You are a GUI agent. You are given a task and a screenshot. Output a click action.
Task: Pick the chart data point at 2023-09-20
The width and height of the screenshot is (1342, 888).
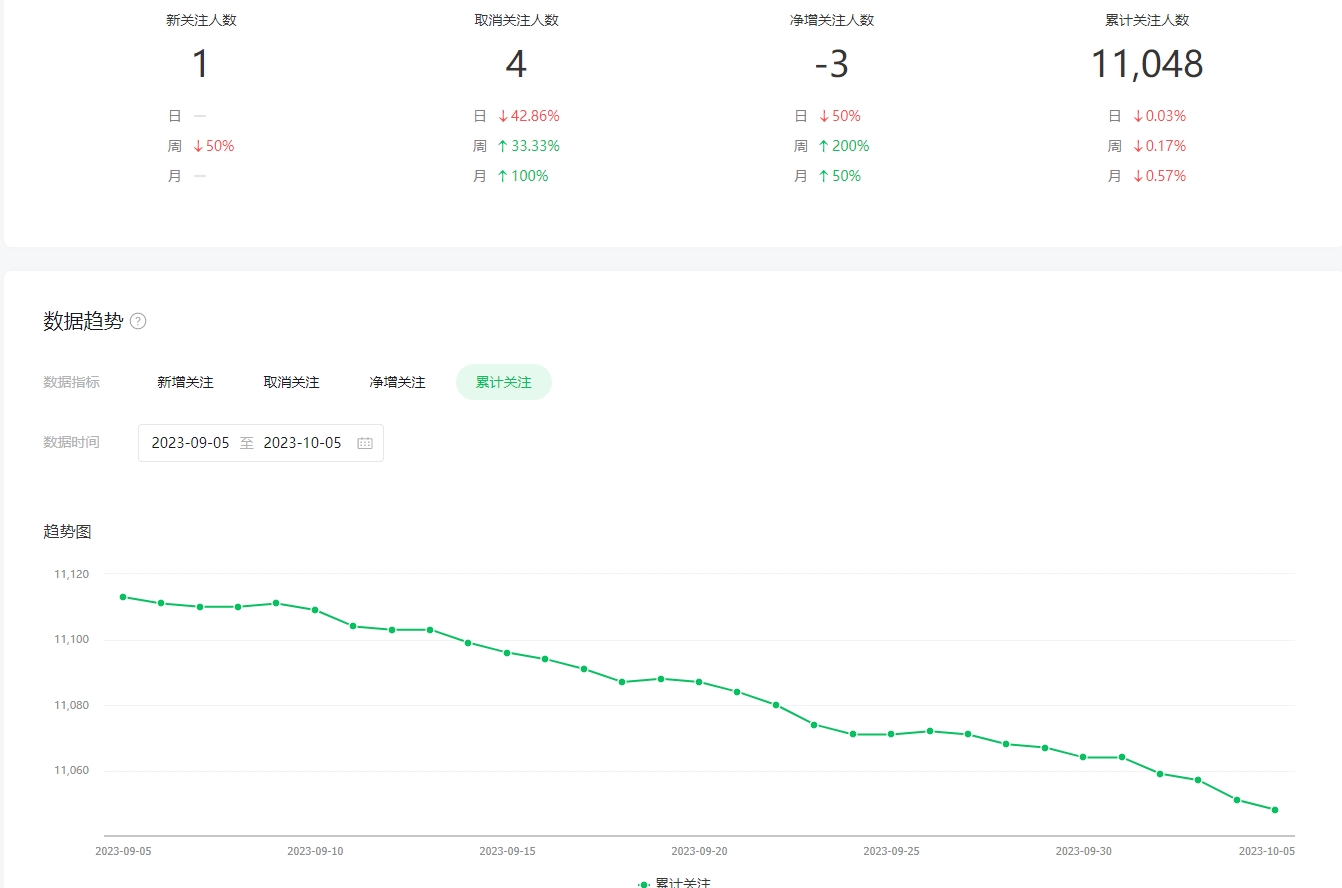[699, 682]
